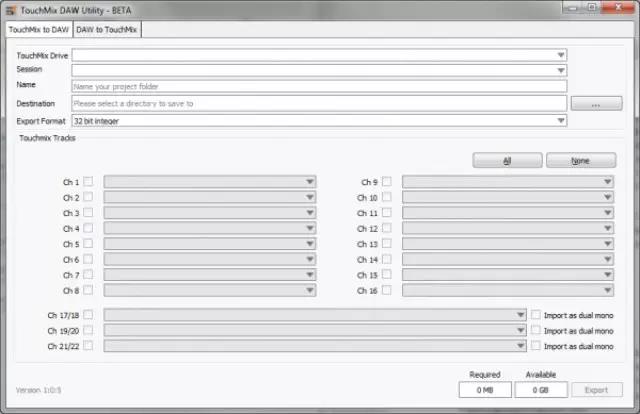Expand the Ch 8 track dropdown

pos(210,290)
